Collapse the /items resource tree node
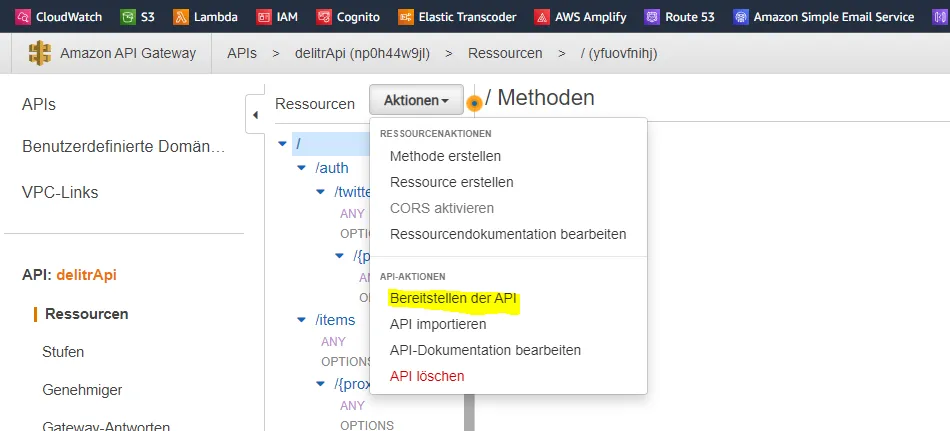The width and height of the screenshot is (950, 431). tap(302, 320)
